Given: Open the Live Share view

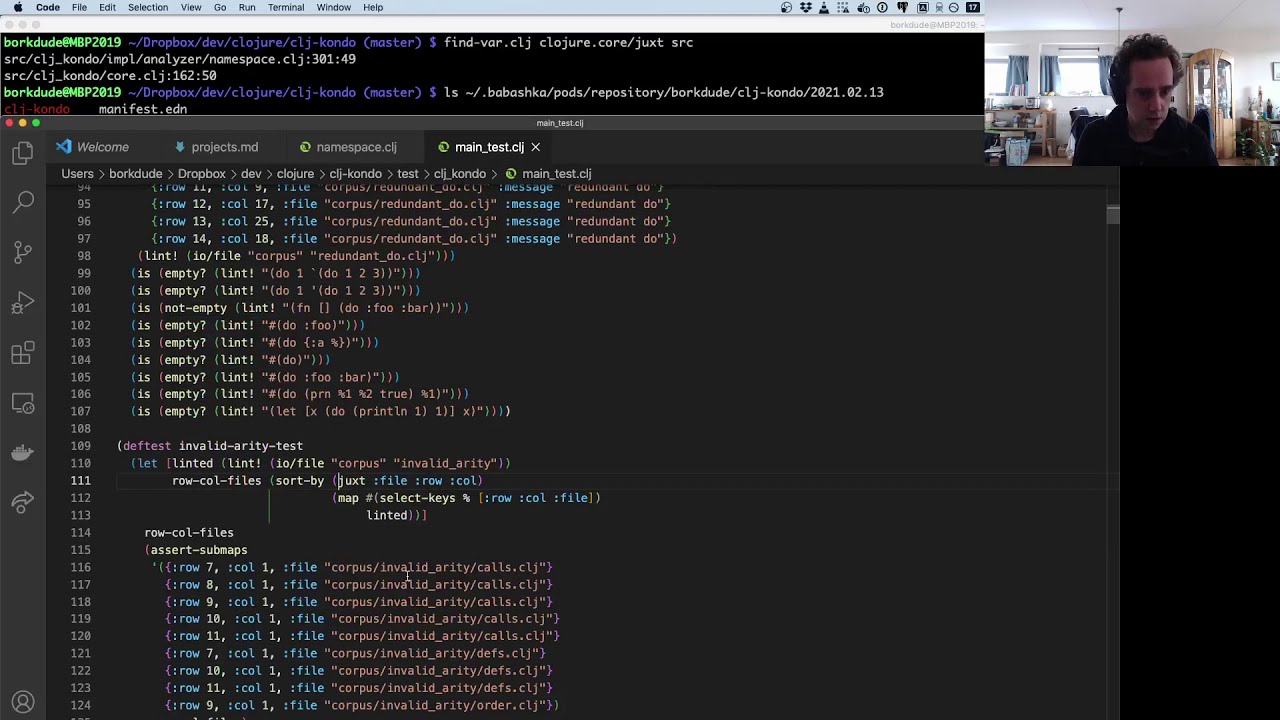Looking at the screenshot, I should 23,501.
